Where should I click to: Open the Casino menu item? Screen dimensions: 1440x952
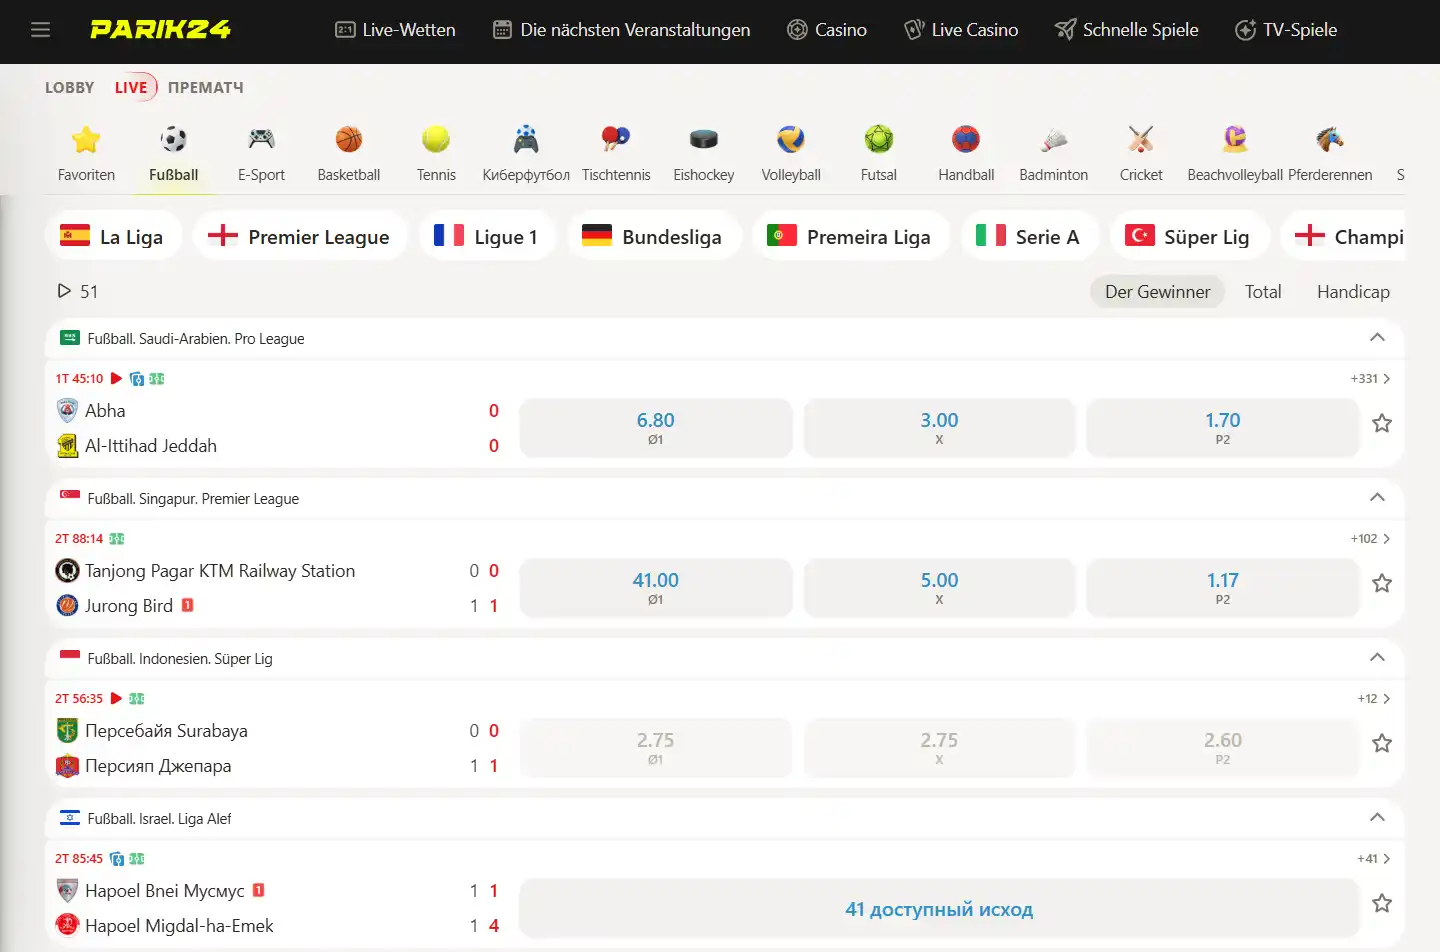[827, 30]
